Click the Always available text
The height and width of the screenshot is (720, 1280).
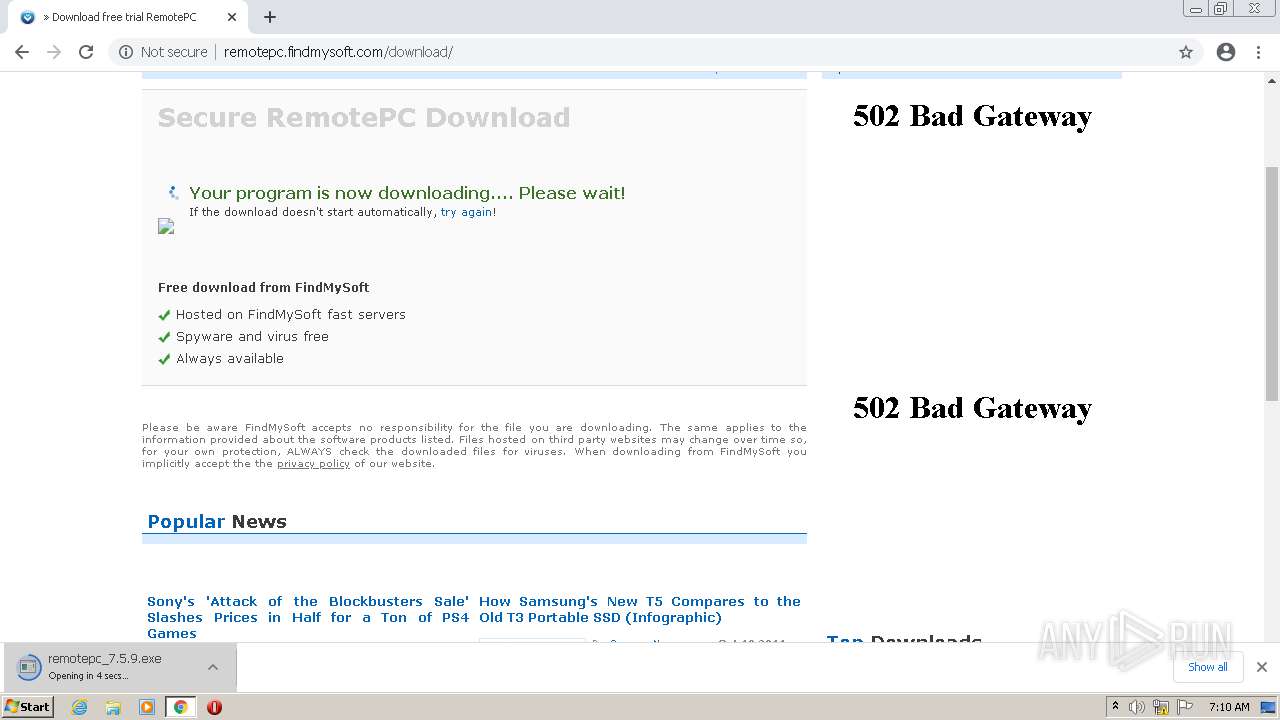click(x=230, y=358)
